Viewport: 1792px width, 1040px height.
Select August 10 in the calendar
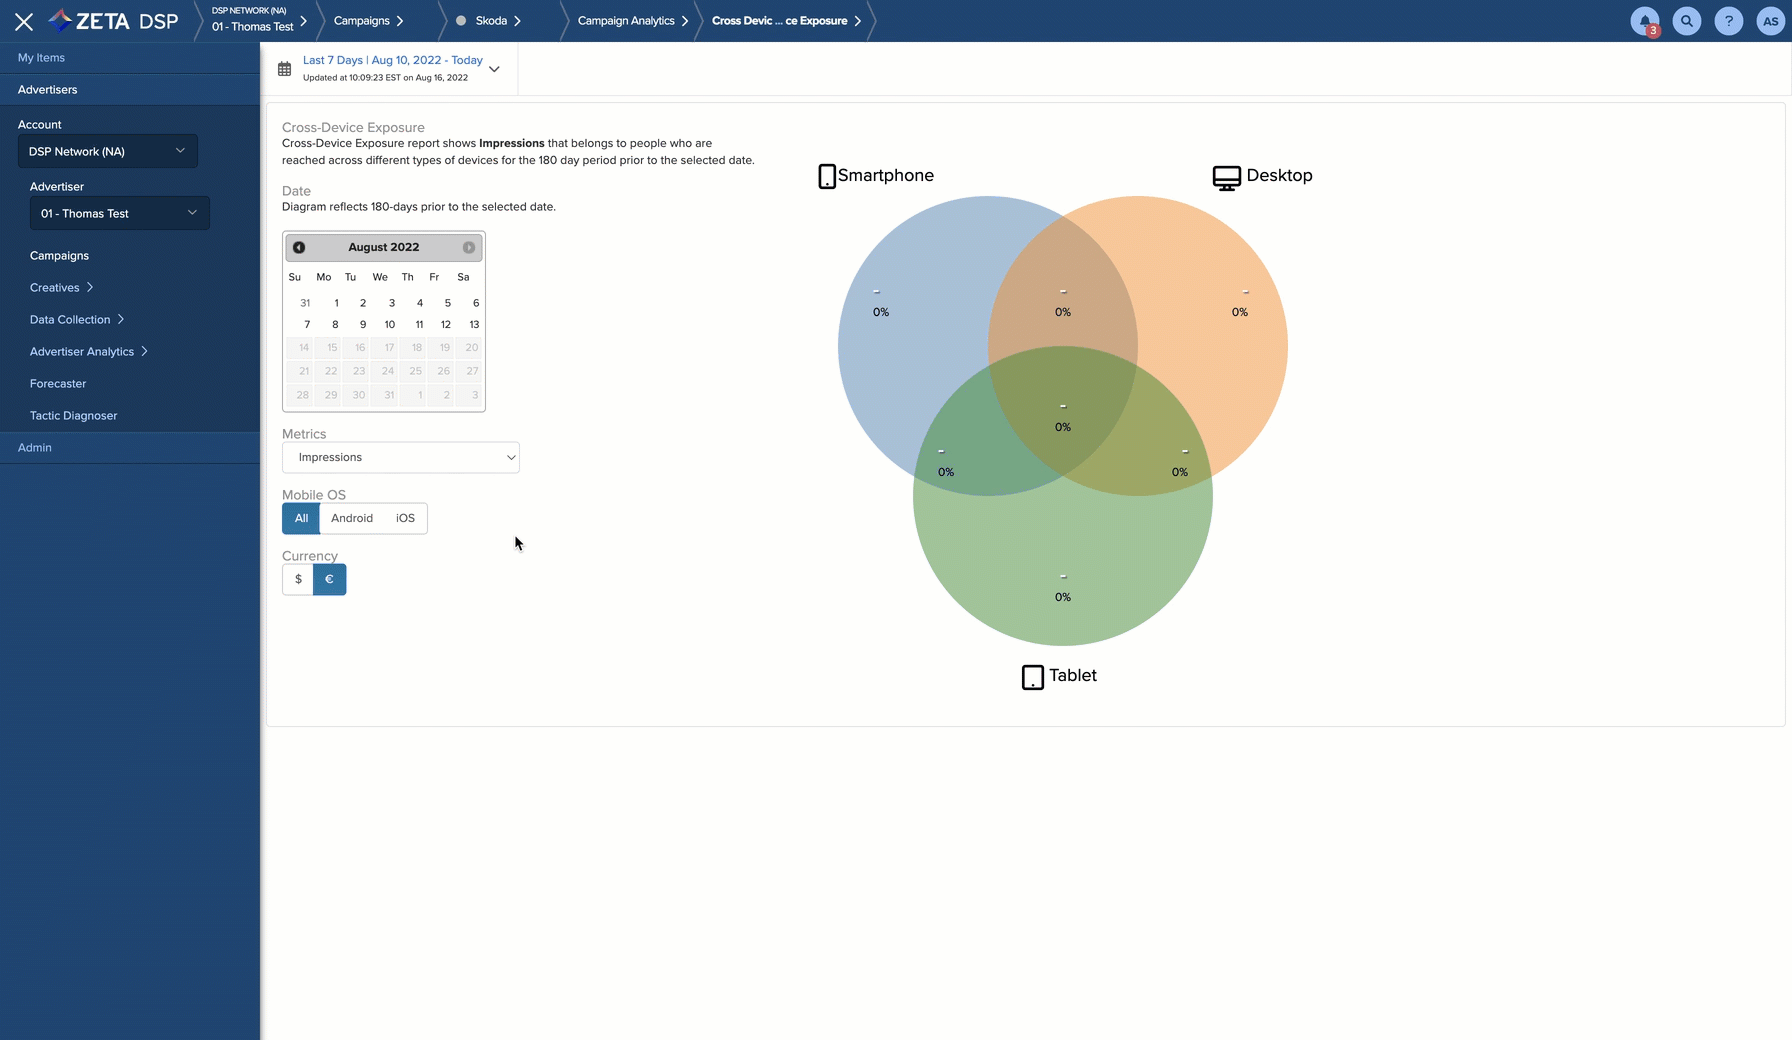(390, 324)
